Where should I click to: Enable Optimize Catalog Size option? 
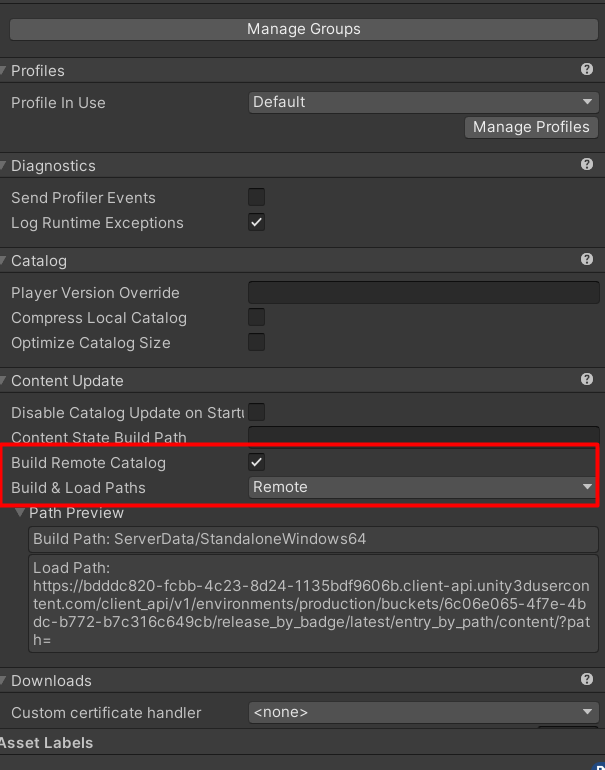[257, 343]
